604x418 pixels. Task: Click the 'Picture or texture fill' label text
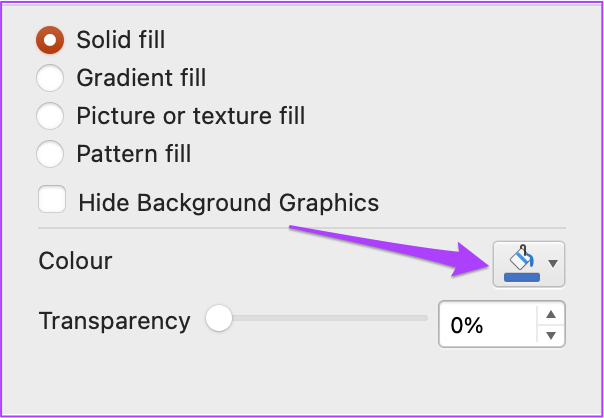click(x=191, y=116)
